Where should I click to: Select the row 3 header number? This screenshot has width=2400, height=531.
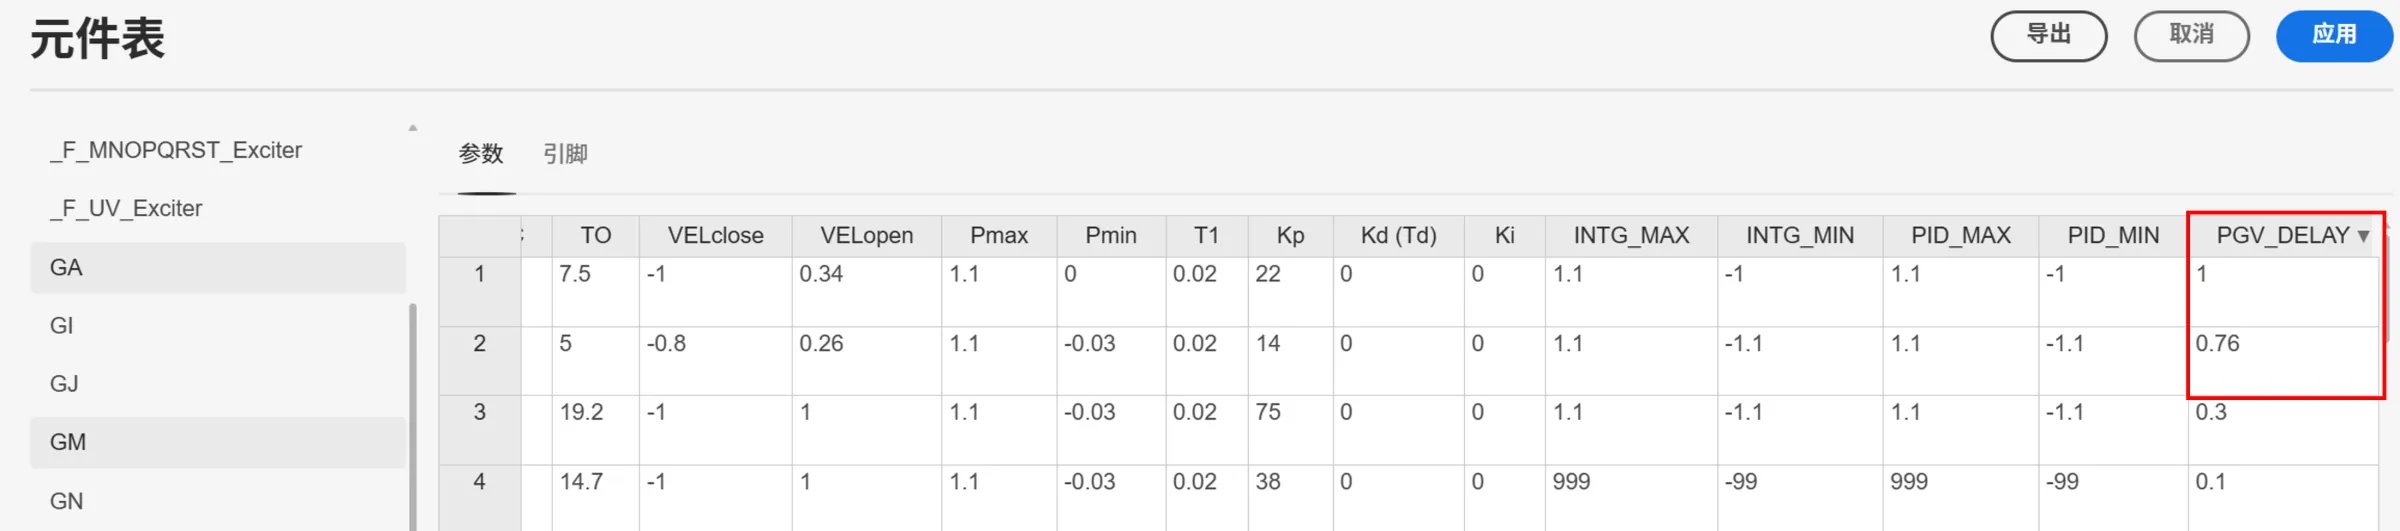480,412
